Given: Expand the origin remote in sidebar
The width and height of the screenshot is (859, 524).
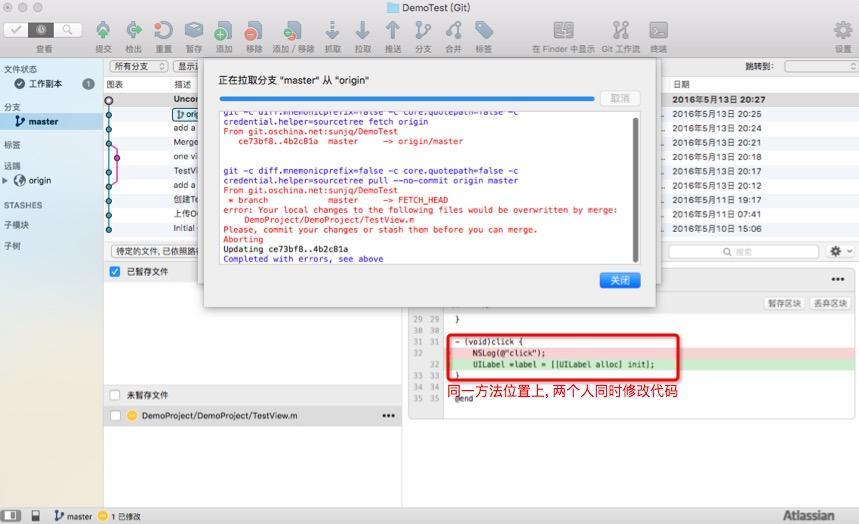Looking at the screenshot, I should (5, 180).
